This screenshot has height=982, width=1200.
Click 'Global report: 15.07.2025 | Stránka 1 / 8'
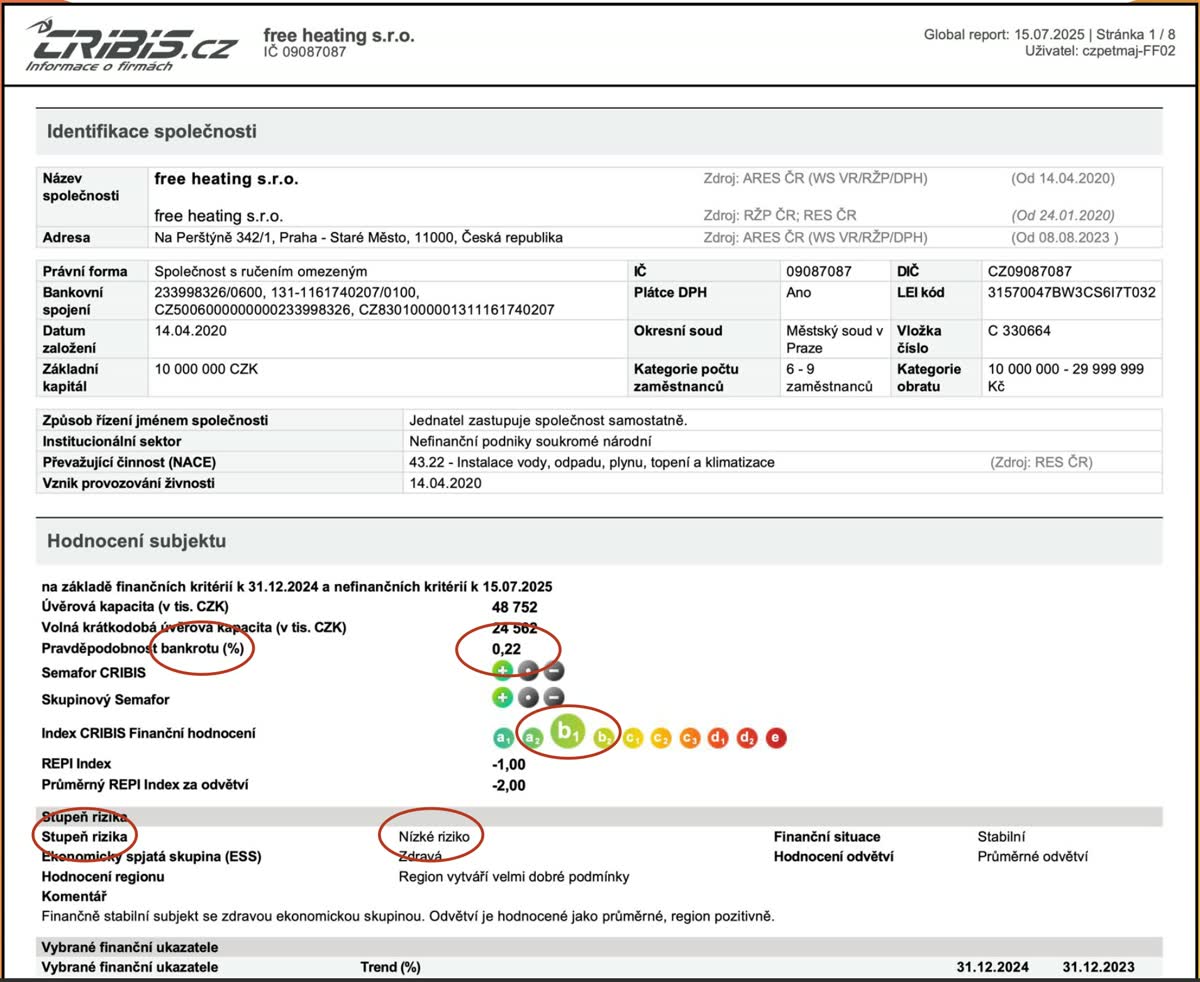click(1050, 35)
